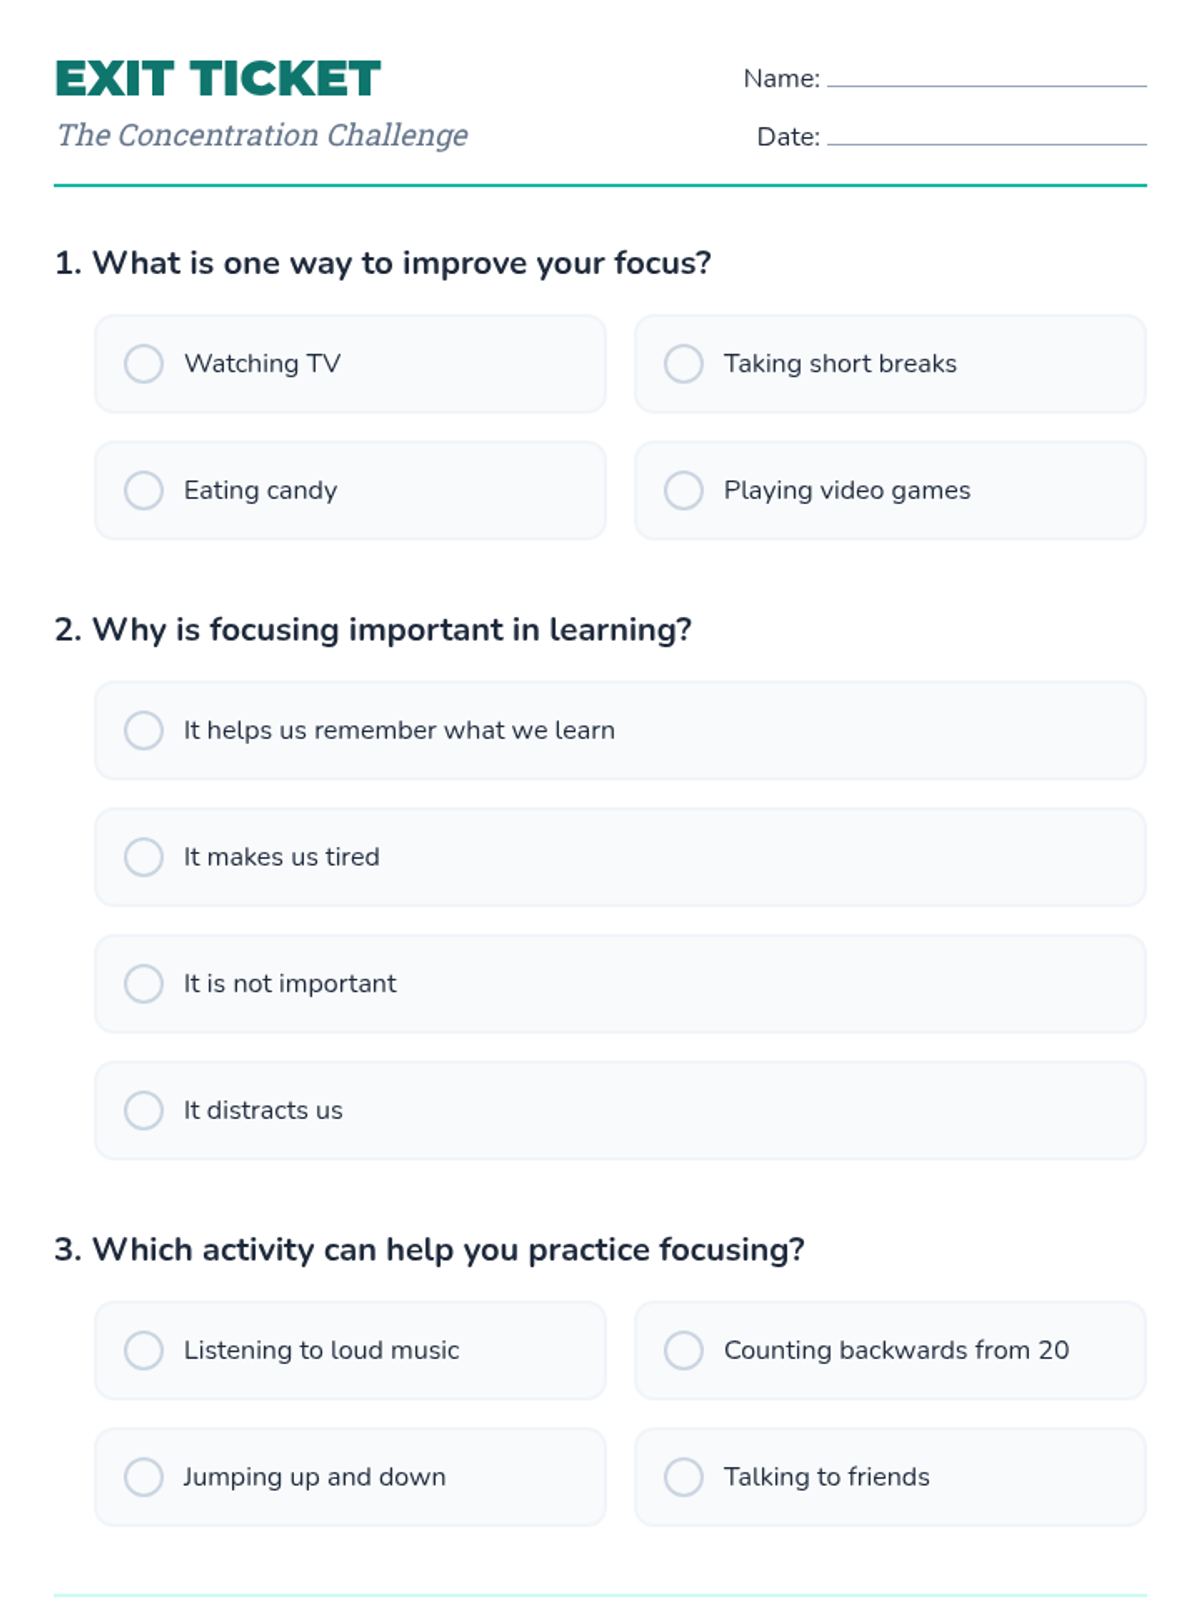Click question 3 about practicing focusing
Viewport: 1200px width, 1600px height.
click(x=430, y=1250)
